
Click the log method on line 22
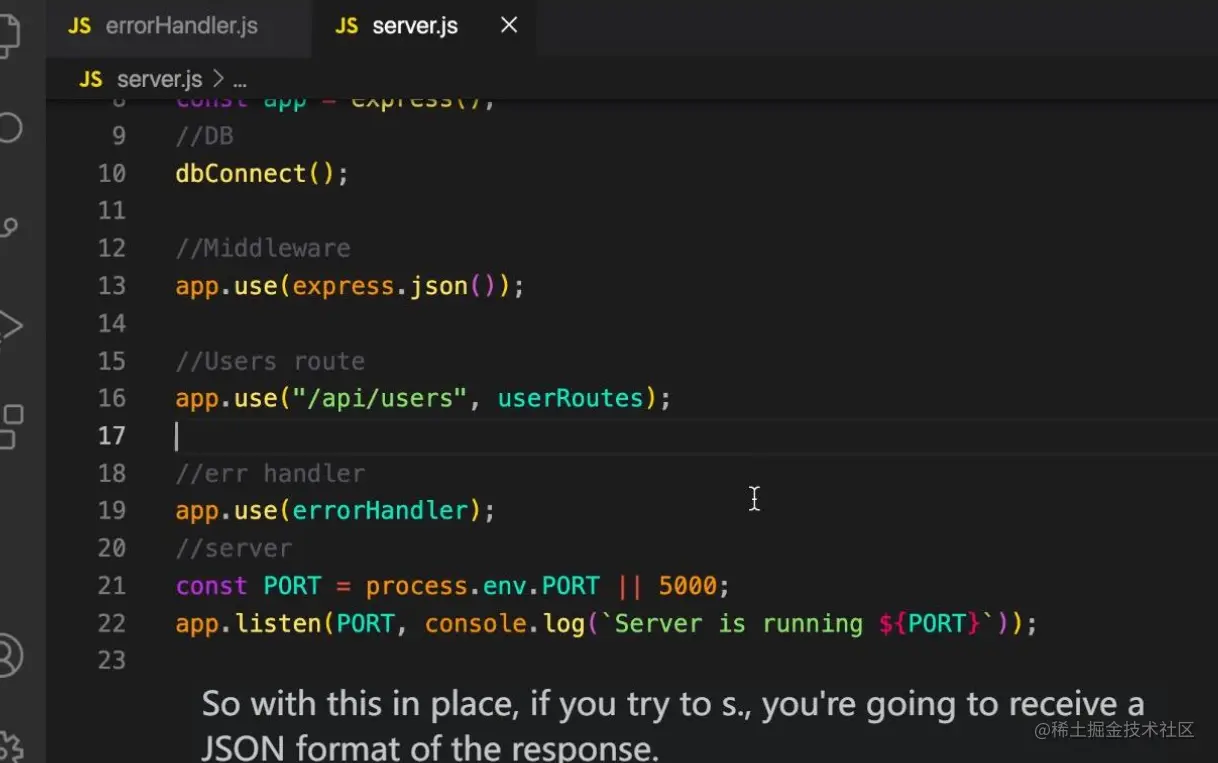[x=563, y=623]
